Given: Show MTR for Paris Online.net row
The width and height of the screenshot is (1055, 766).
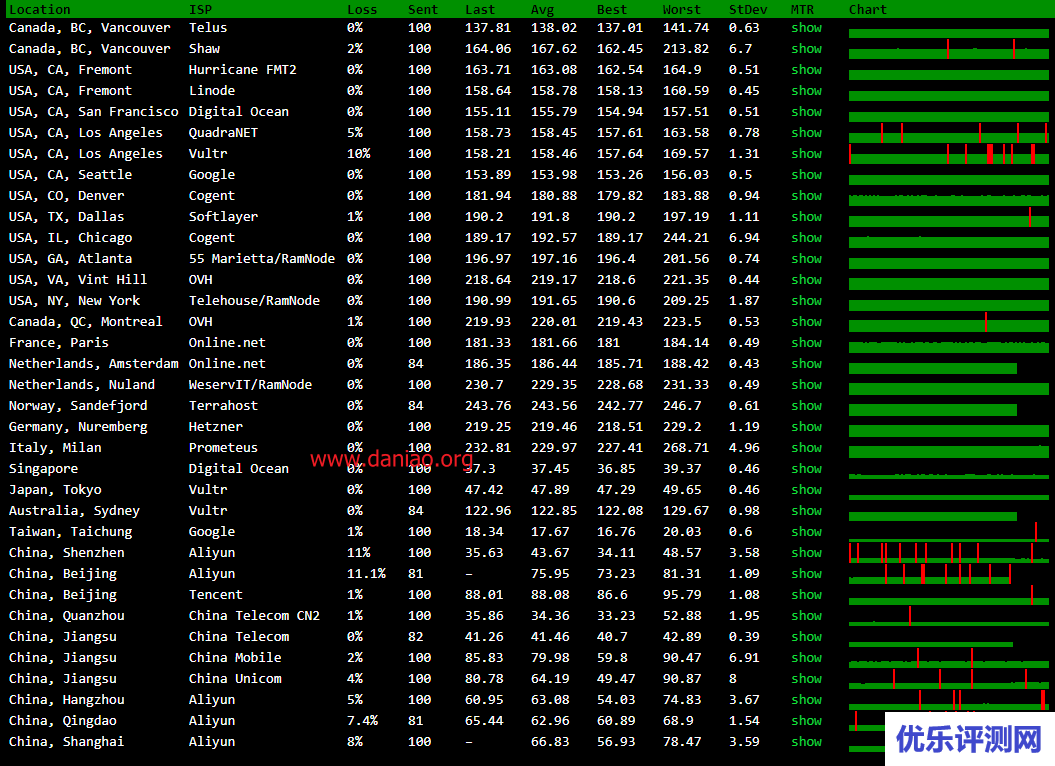Looking at the screenshot, I should pyautogui.click(x=806, y=343).
